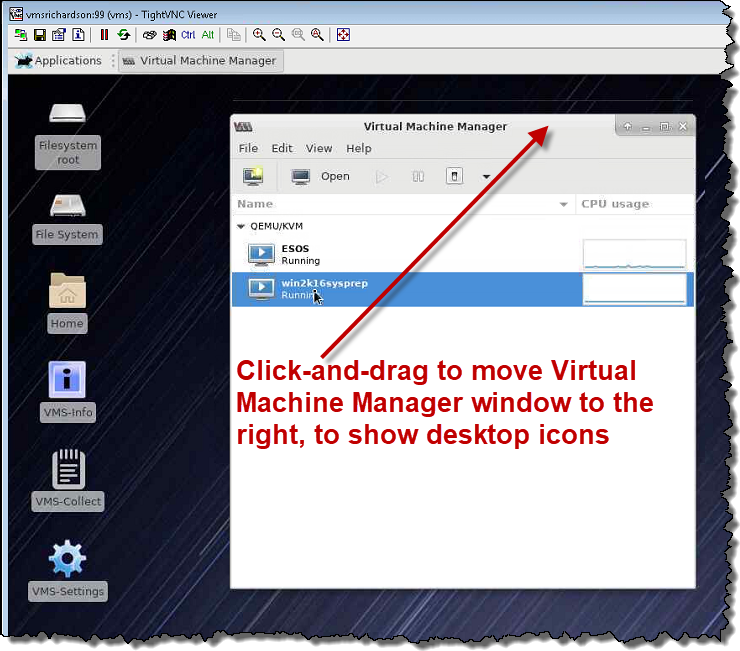The image size is (740, 651).
Task: Send the Windows Start key icon
Action: 169,35
